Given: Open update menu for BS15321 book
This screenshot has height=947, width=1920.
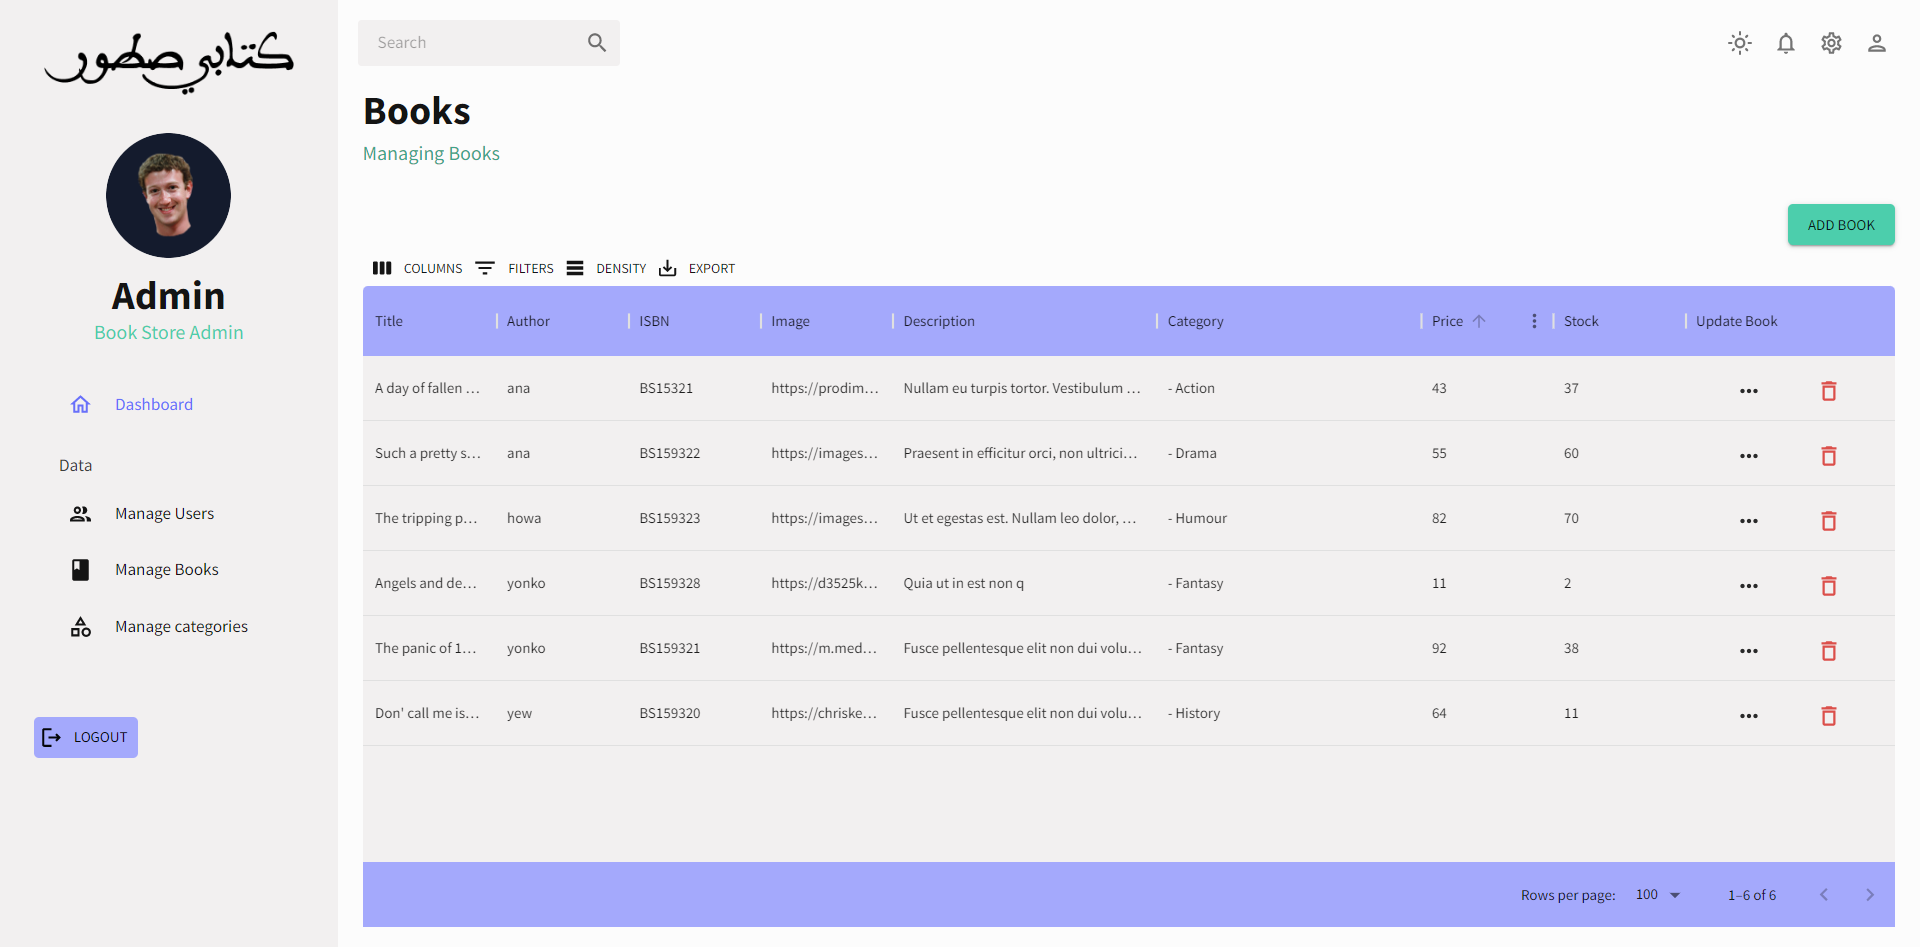Looking at the screenshot, I should tap(1749, 391).
